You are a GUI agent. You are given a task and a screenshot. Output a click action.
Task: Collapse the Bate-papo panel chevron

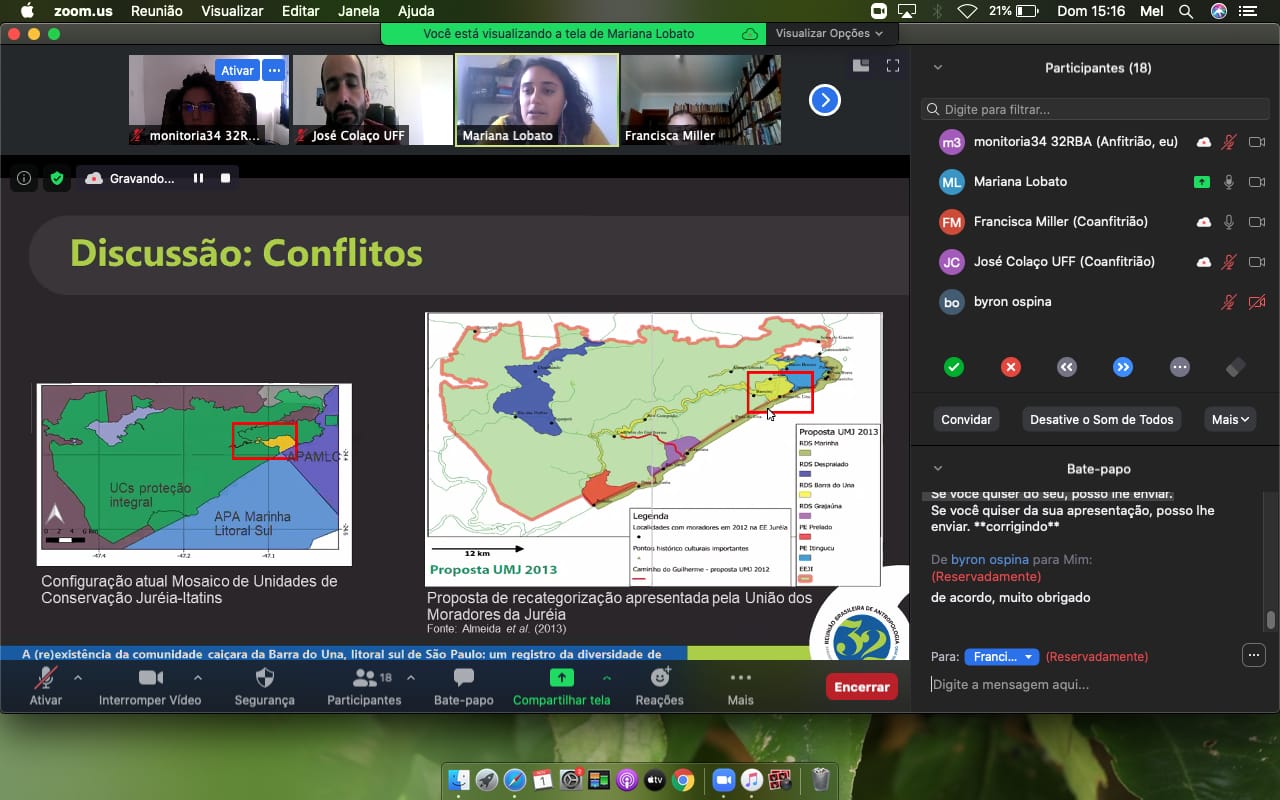938,468
